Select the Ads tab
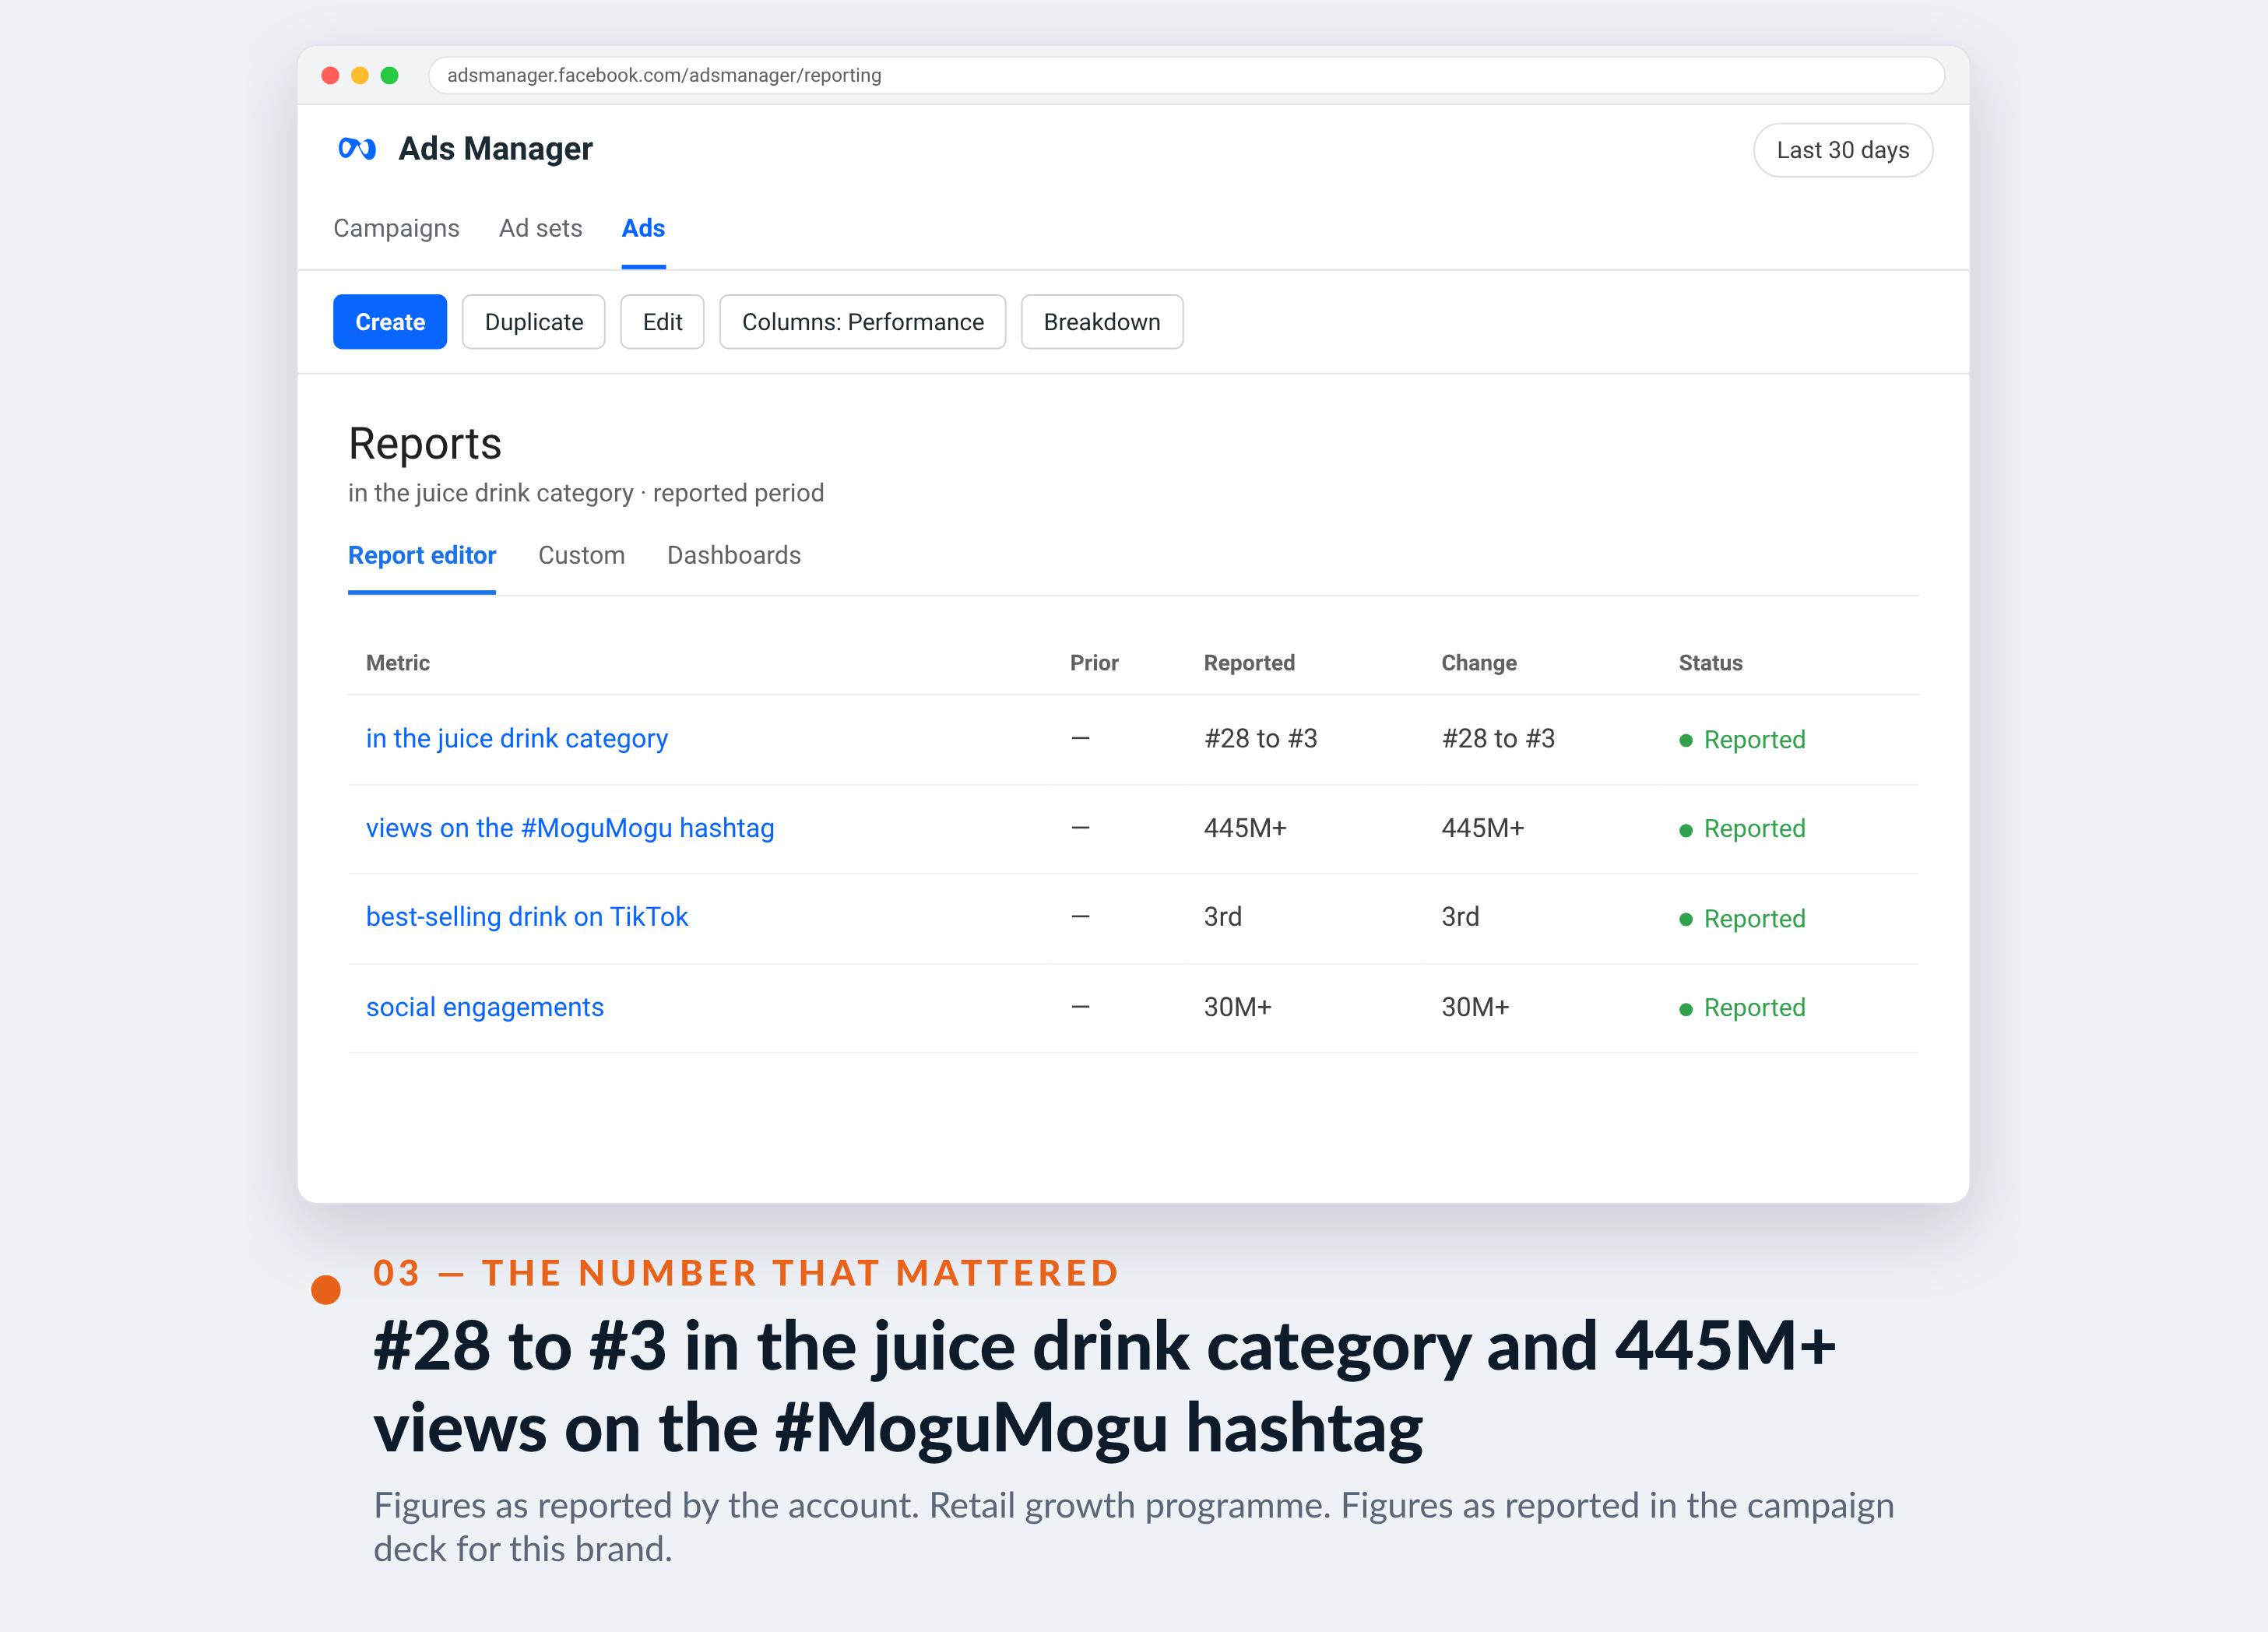This screenshot has width=2268, height=1632. click(643, 228)
